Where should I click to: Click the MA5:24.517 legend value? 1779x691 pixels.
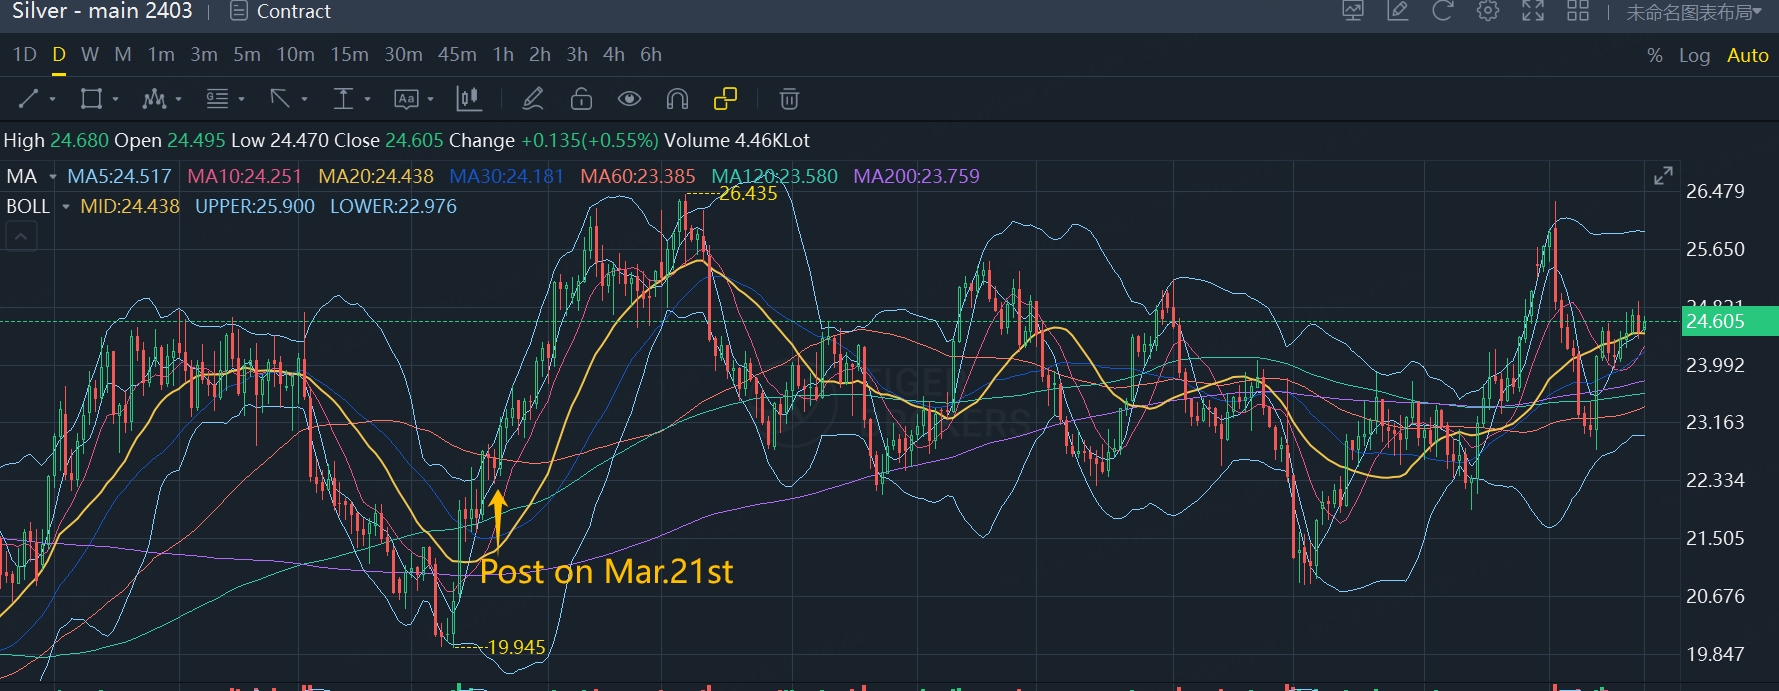click(x=119, y=177)
